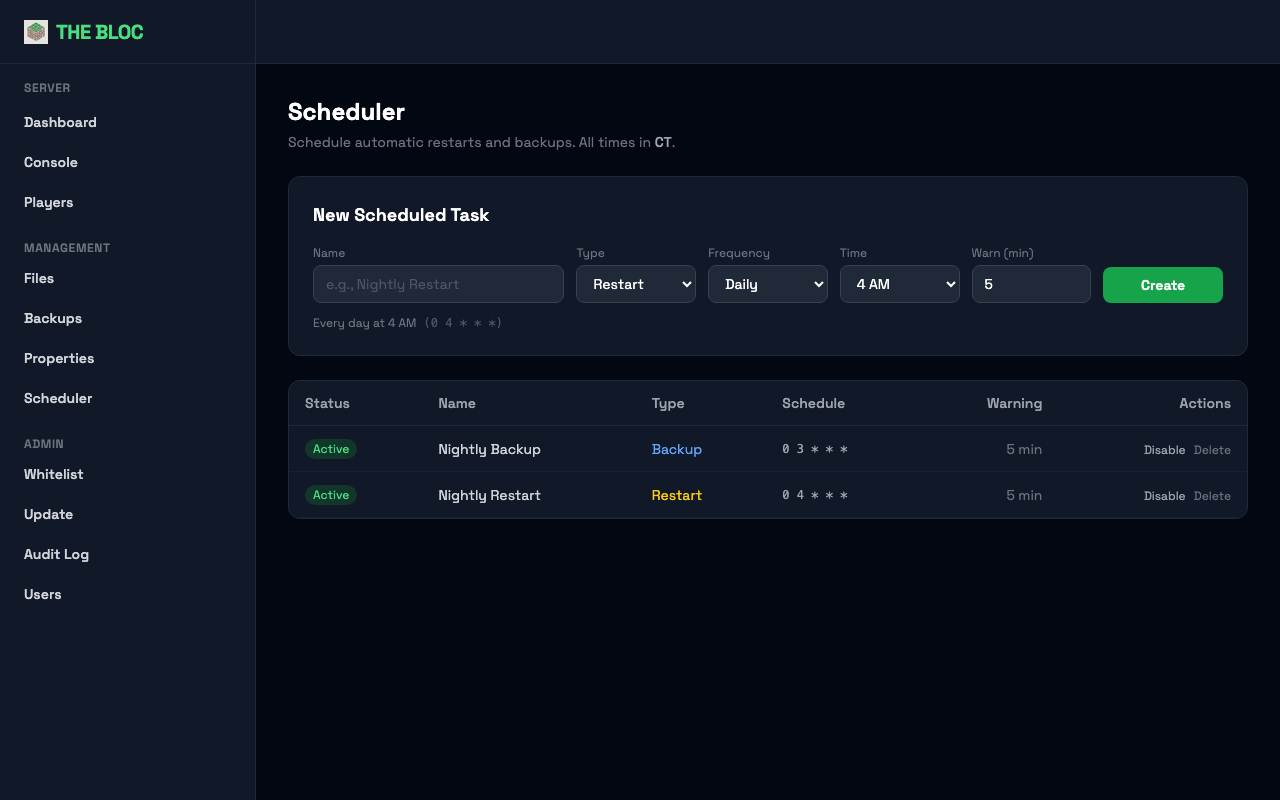Click the Create button
This screenshot has width=1280, height=800.
click(1162, 284)
